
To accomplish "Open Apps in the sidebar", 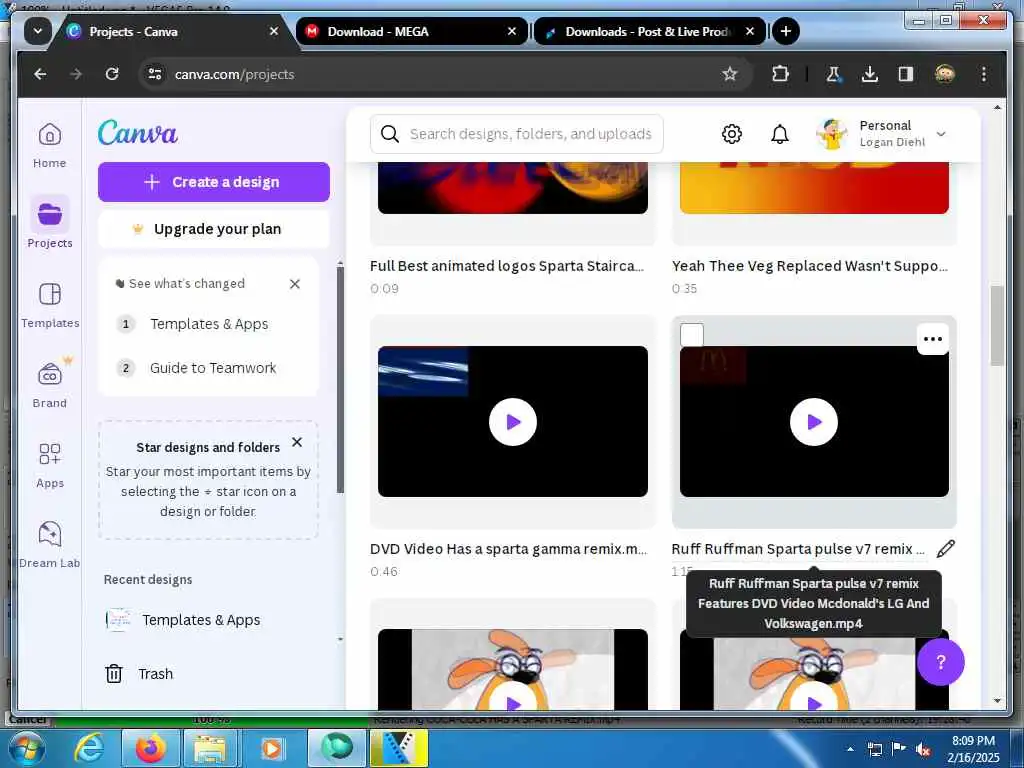I will tap(50, 464).
